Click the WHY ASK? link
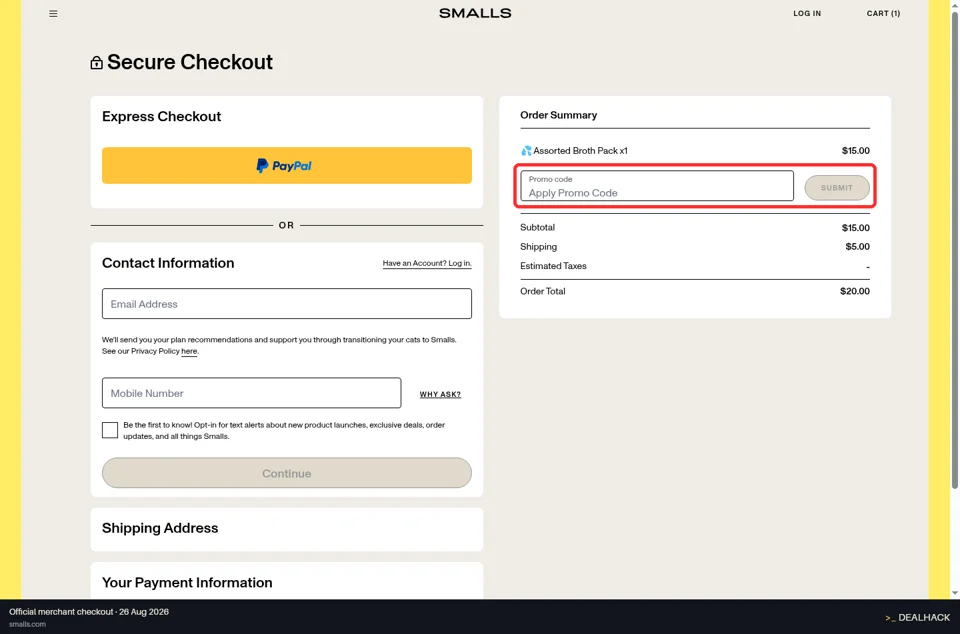Image resolution: width=960 pixels, height=634 pixels. [x=440, y=394]
